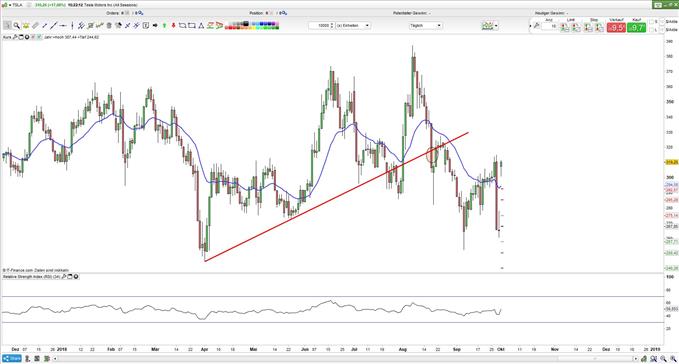Choose the green up-arrow marker tool
This screenshot has width=679, height=364.
[x=165, y=26]
